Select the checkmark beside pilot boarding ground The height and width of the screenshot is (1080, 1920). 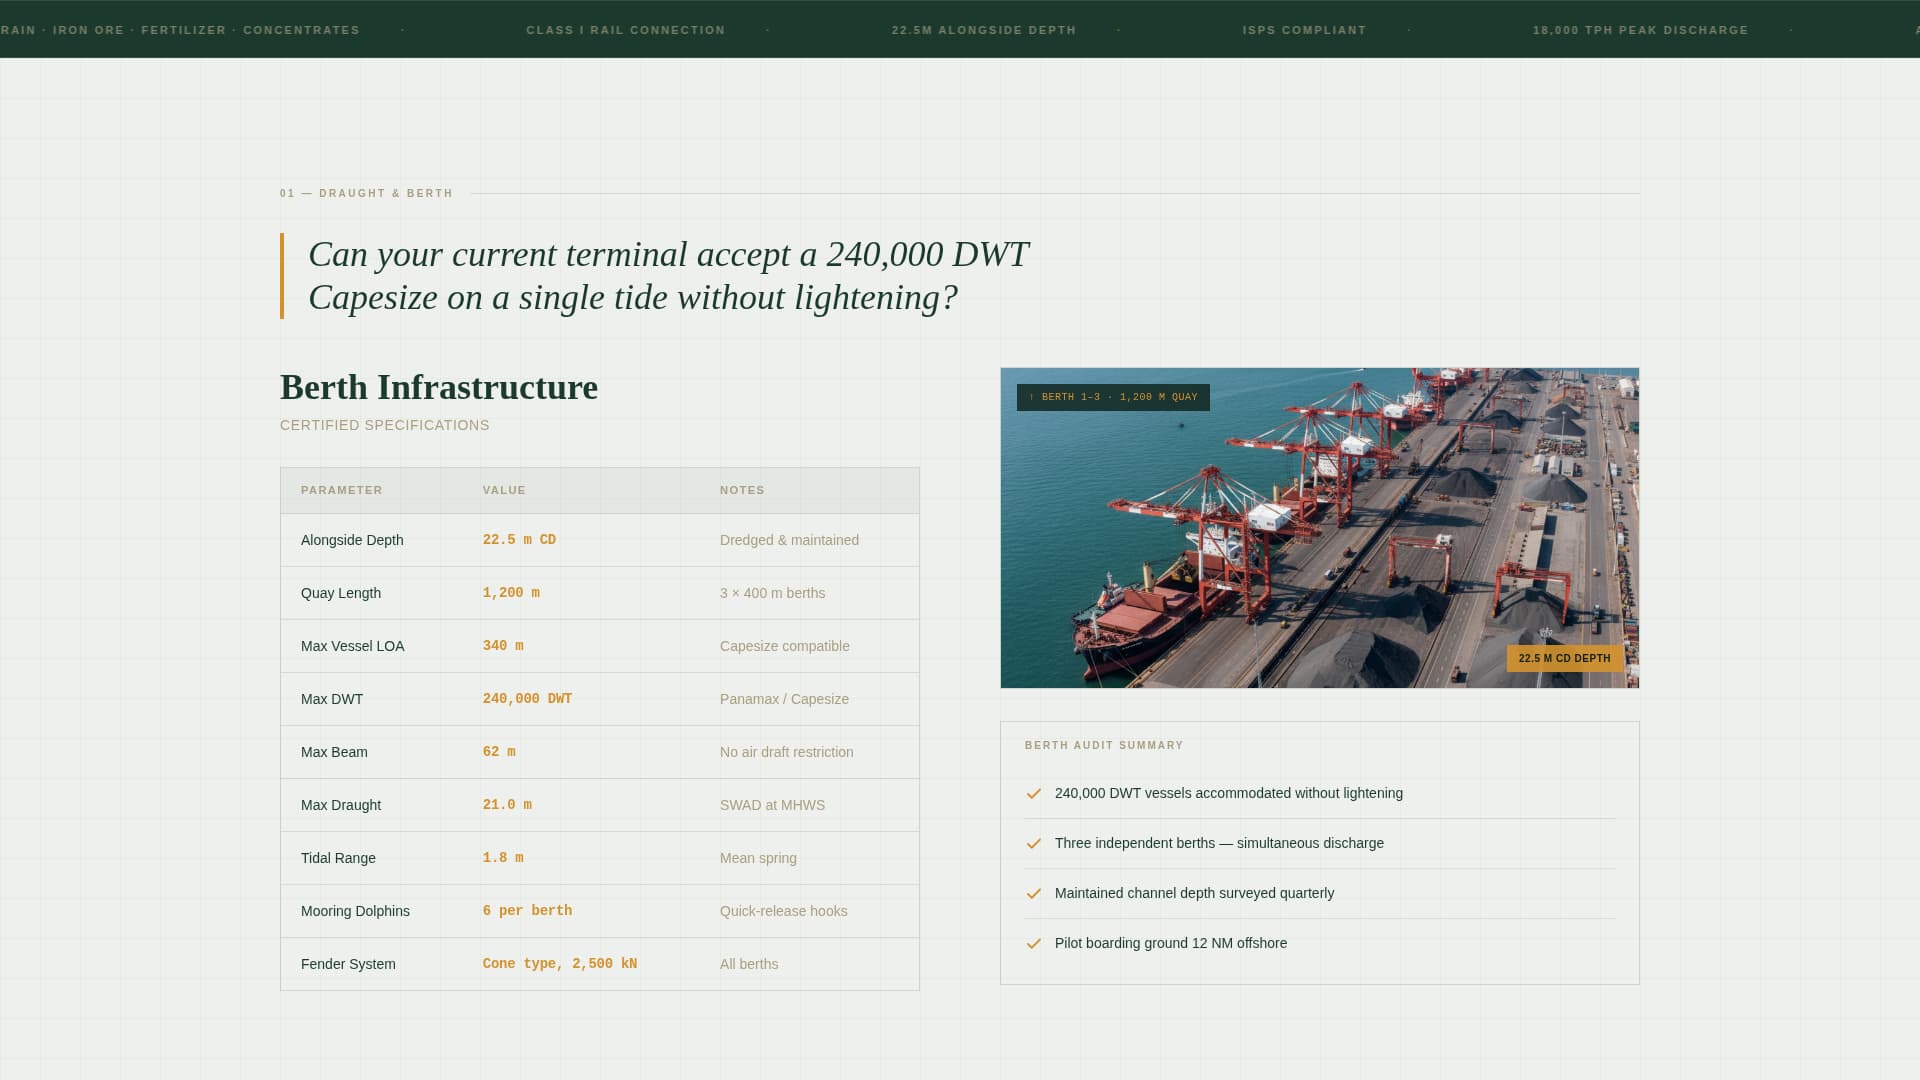pos(1033,943)
